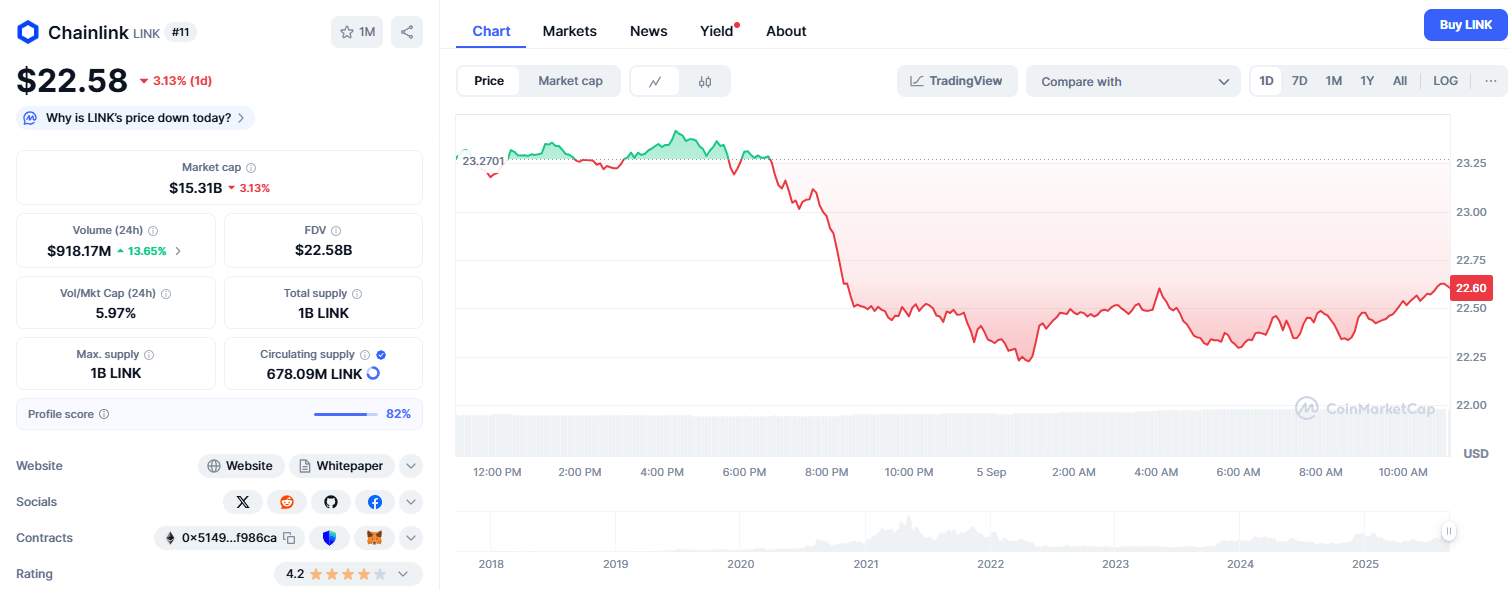Open the Compare with dropdown
This screenshot has width=1510, height=590.
[x=1133, y=81]
